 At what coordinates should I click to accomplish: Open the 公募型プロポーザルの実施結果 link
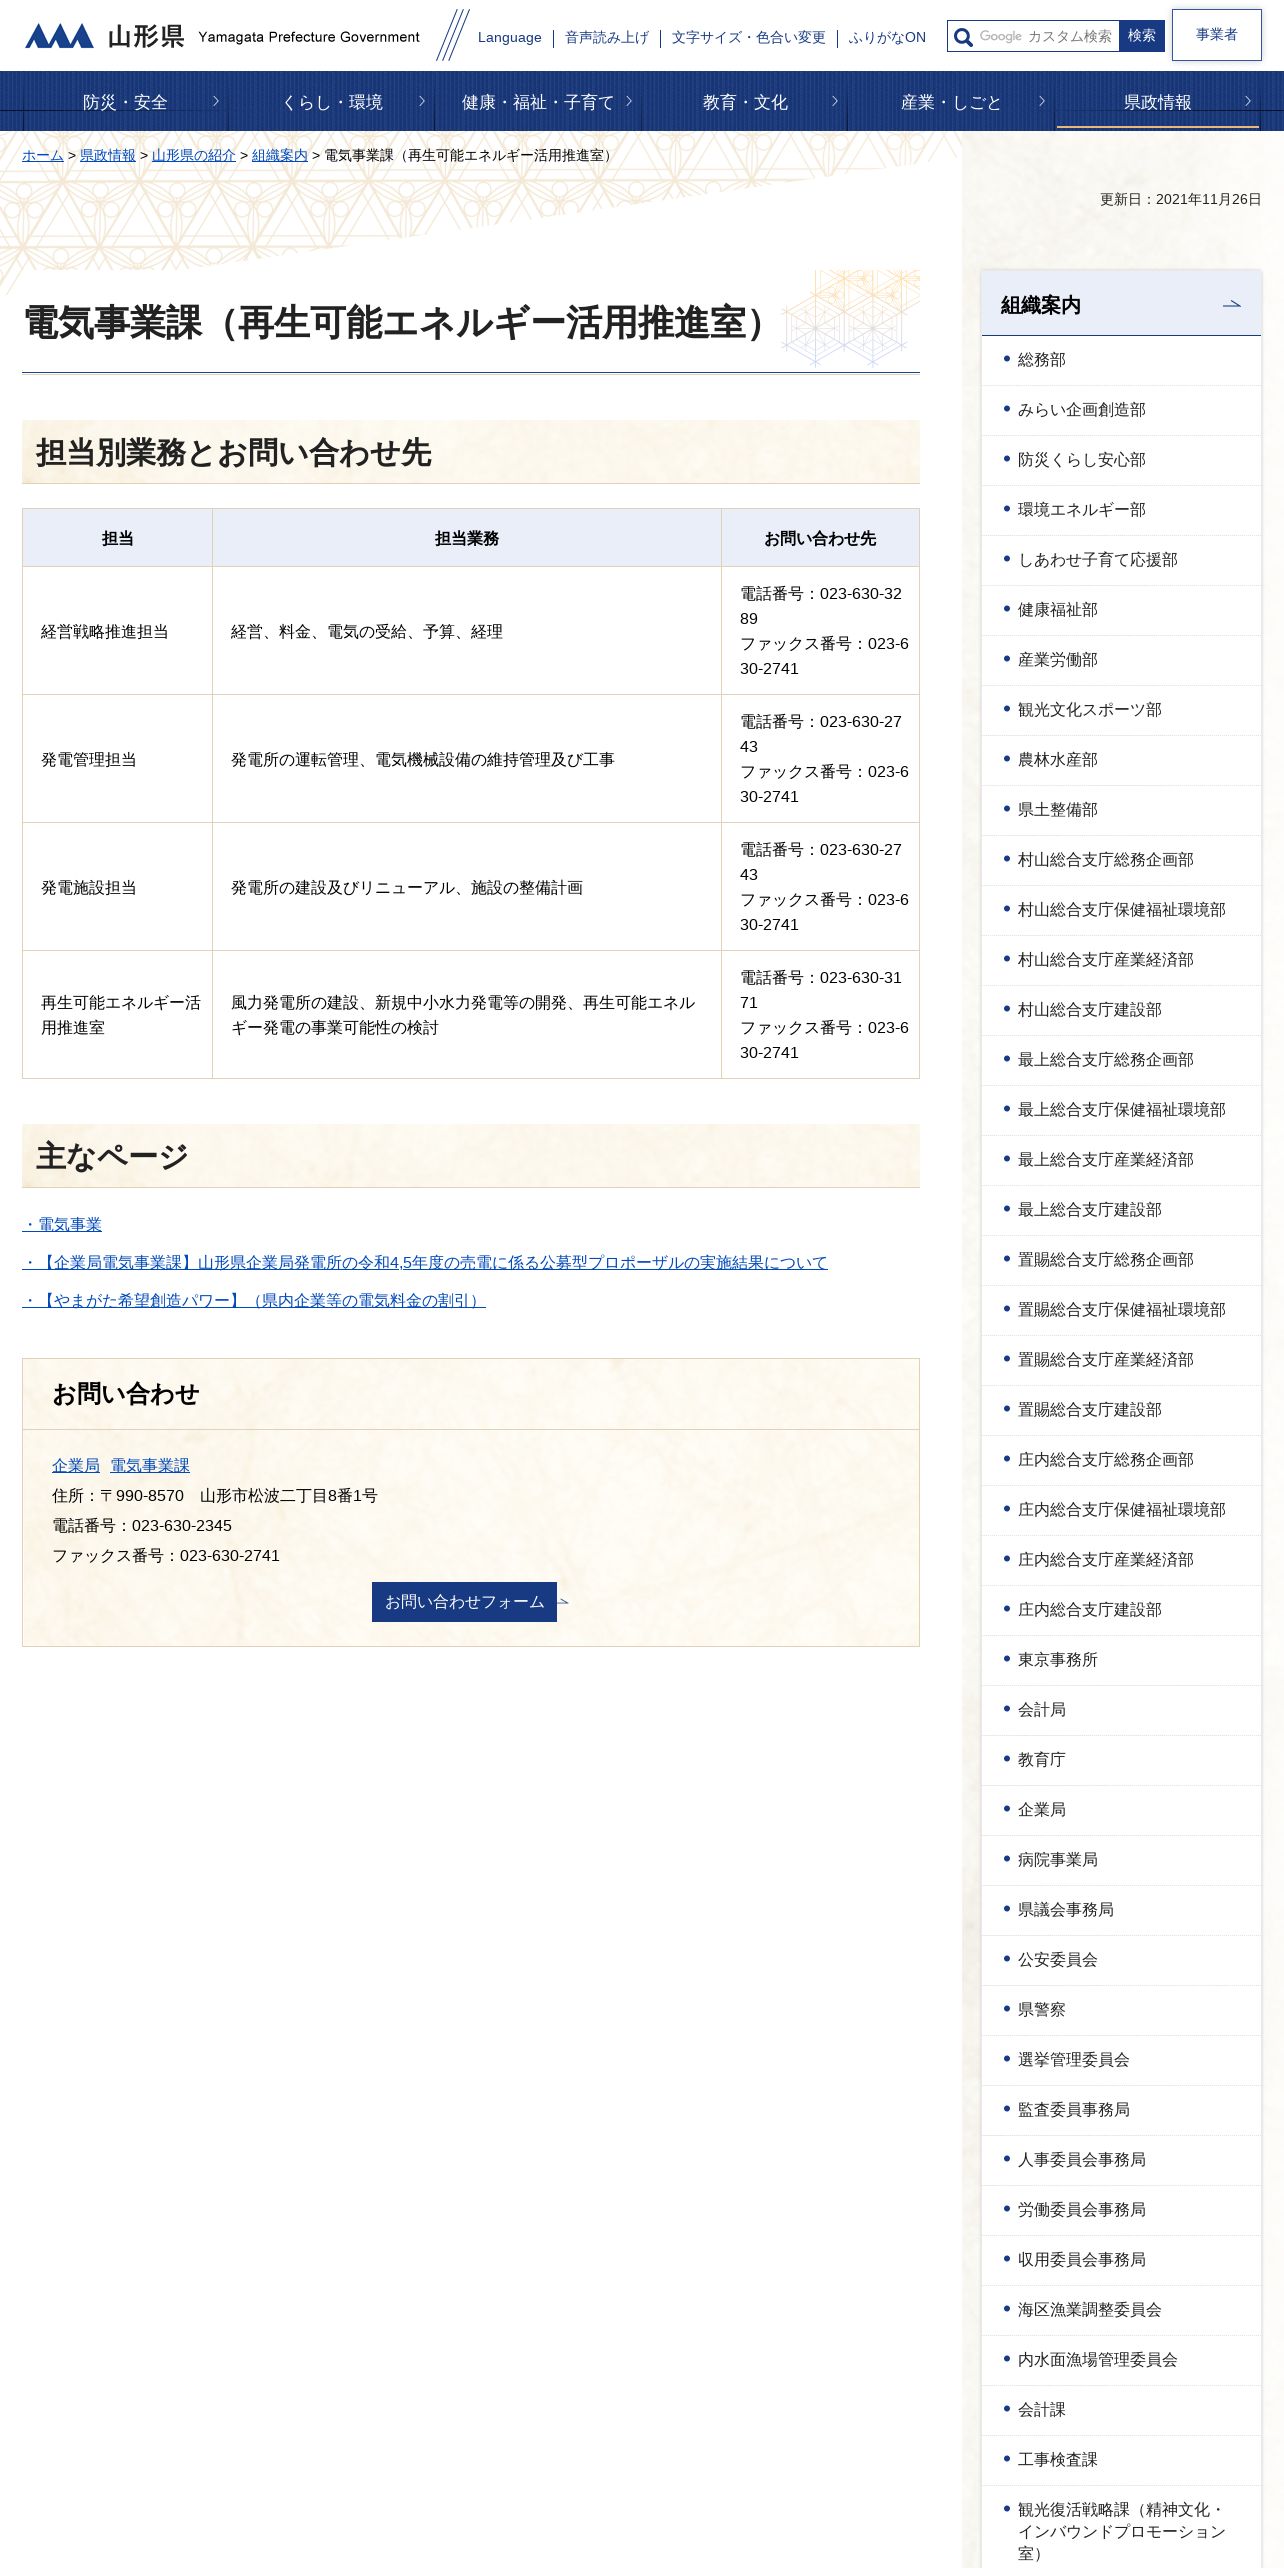[425, 1262]
